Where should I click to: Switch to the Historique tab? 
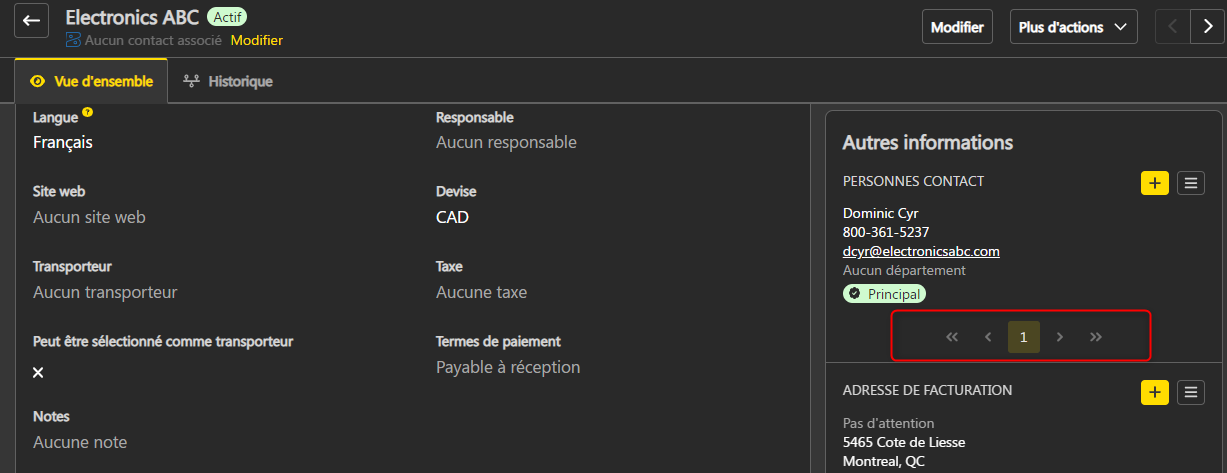[x=227, y=81]
